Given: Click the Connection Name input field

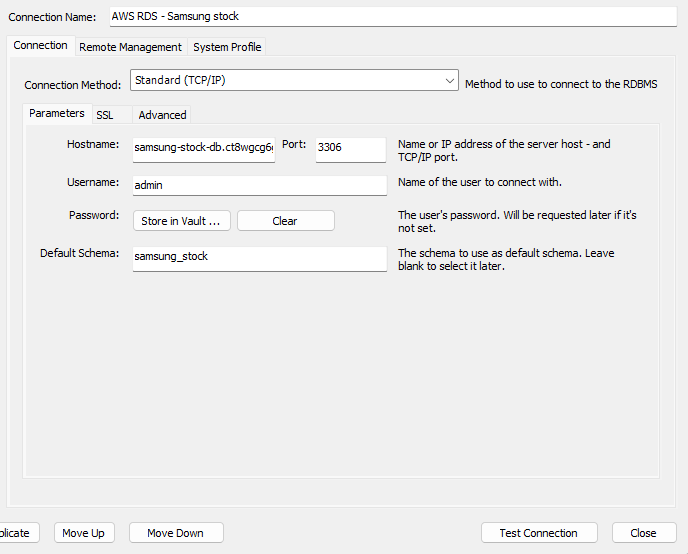Looking at the screenshot, I should (x=393, y=17).
